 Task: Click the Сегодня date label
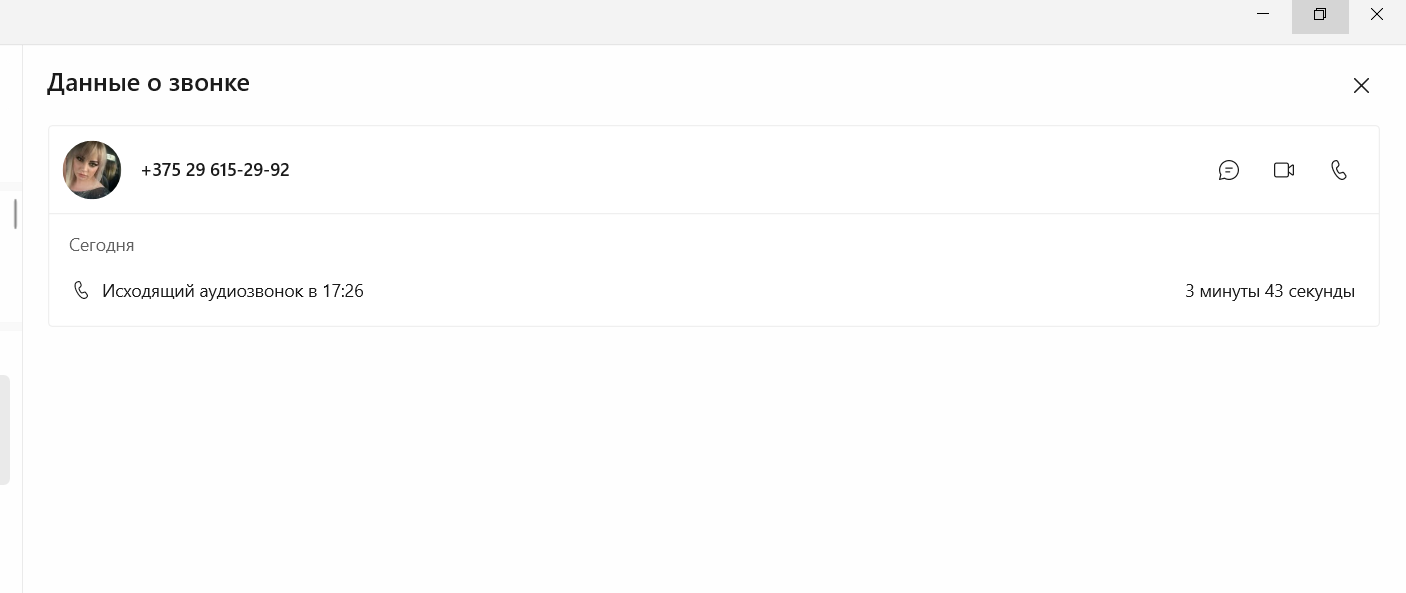(101, 245)
